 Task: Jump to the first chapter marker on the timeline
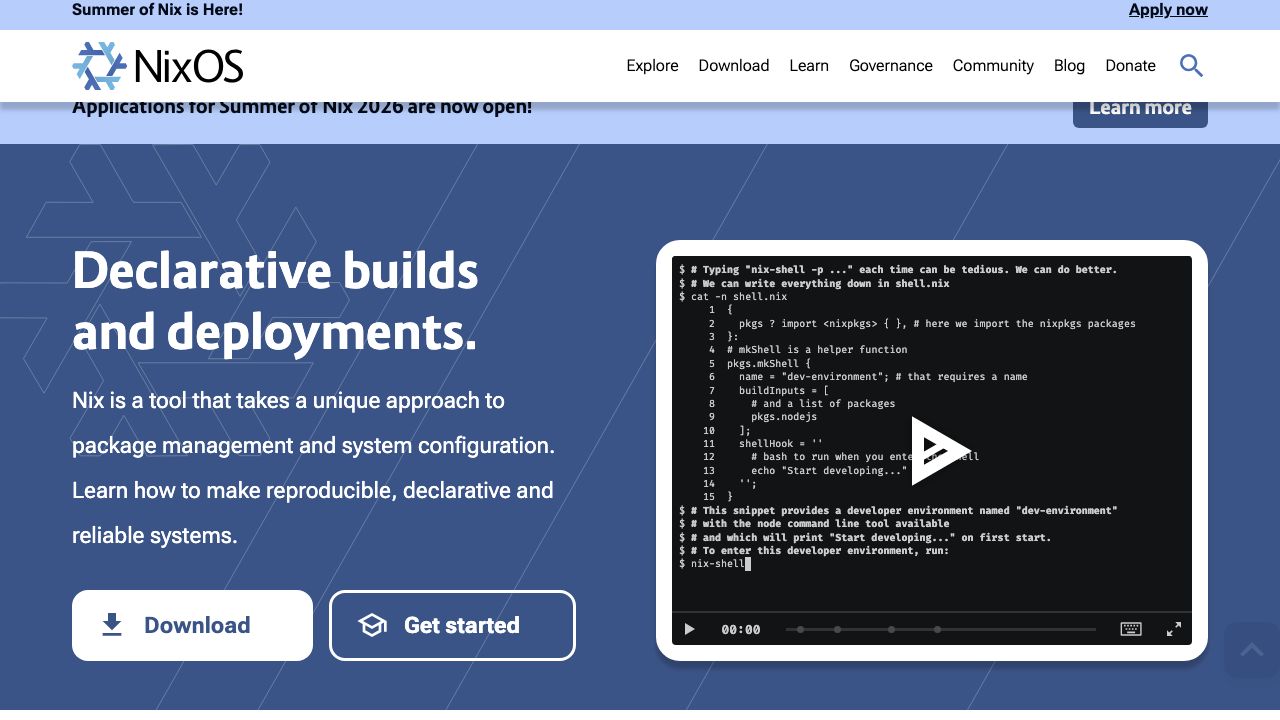tap(800, 629)
